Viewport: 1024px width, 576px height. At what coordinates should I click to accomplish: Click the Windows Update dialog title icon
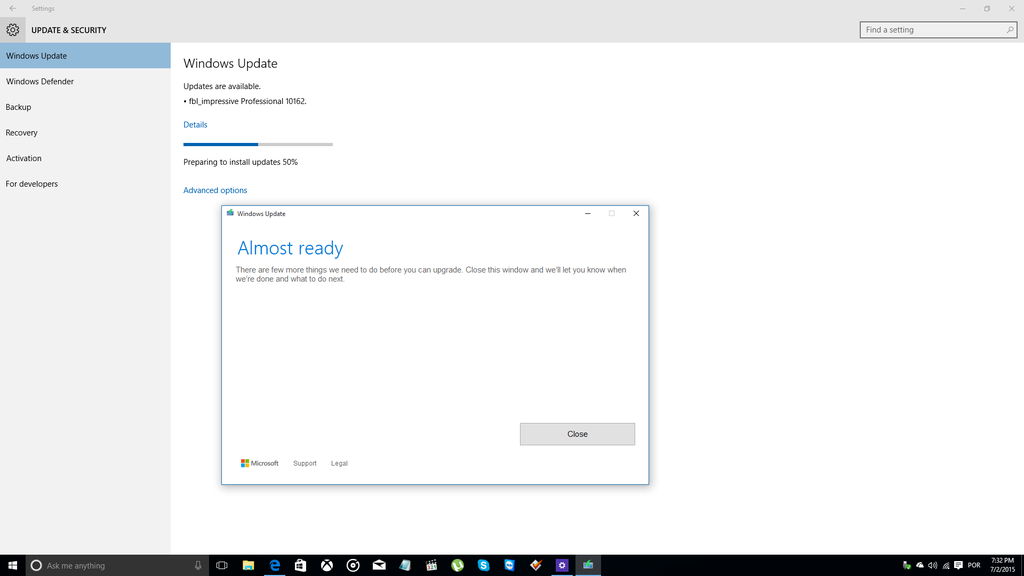click(x=230, y=213)
